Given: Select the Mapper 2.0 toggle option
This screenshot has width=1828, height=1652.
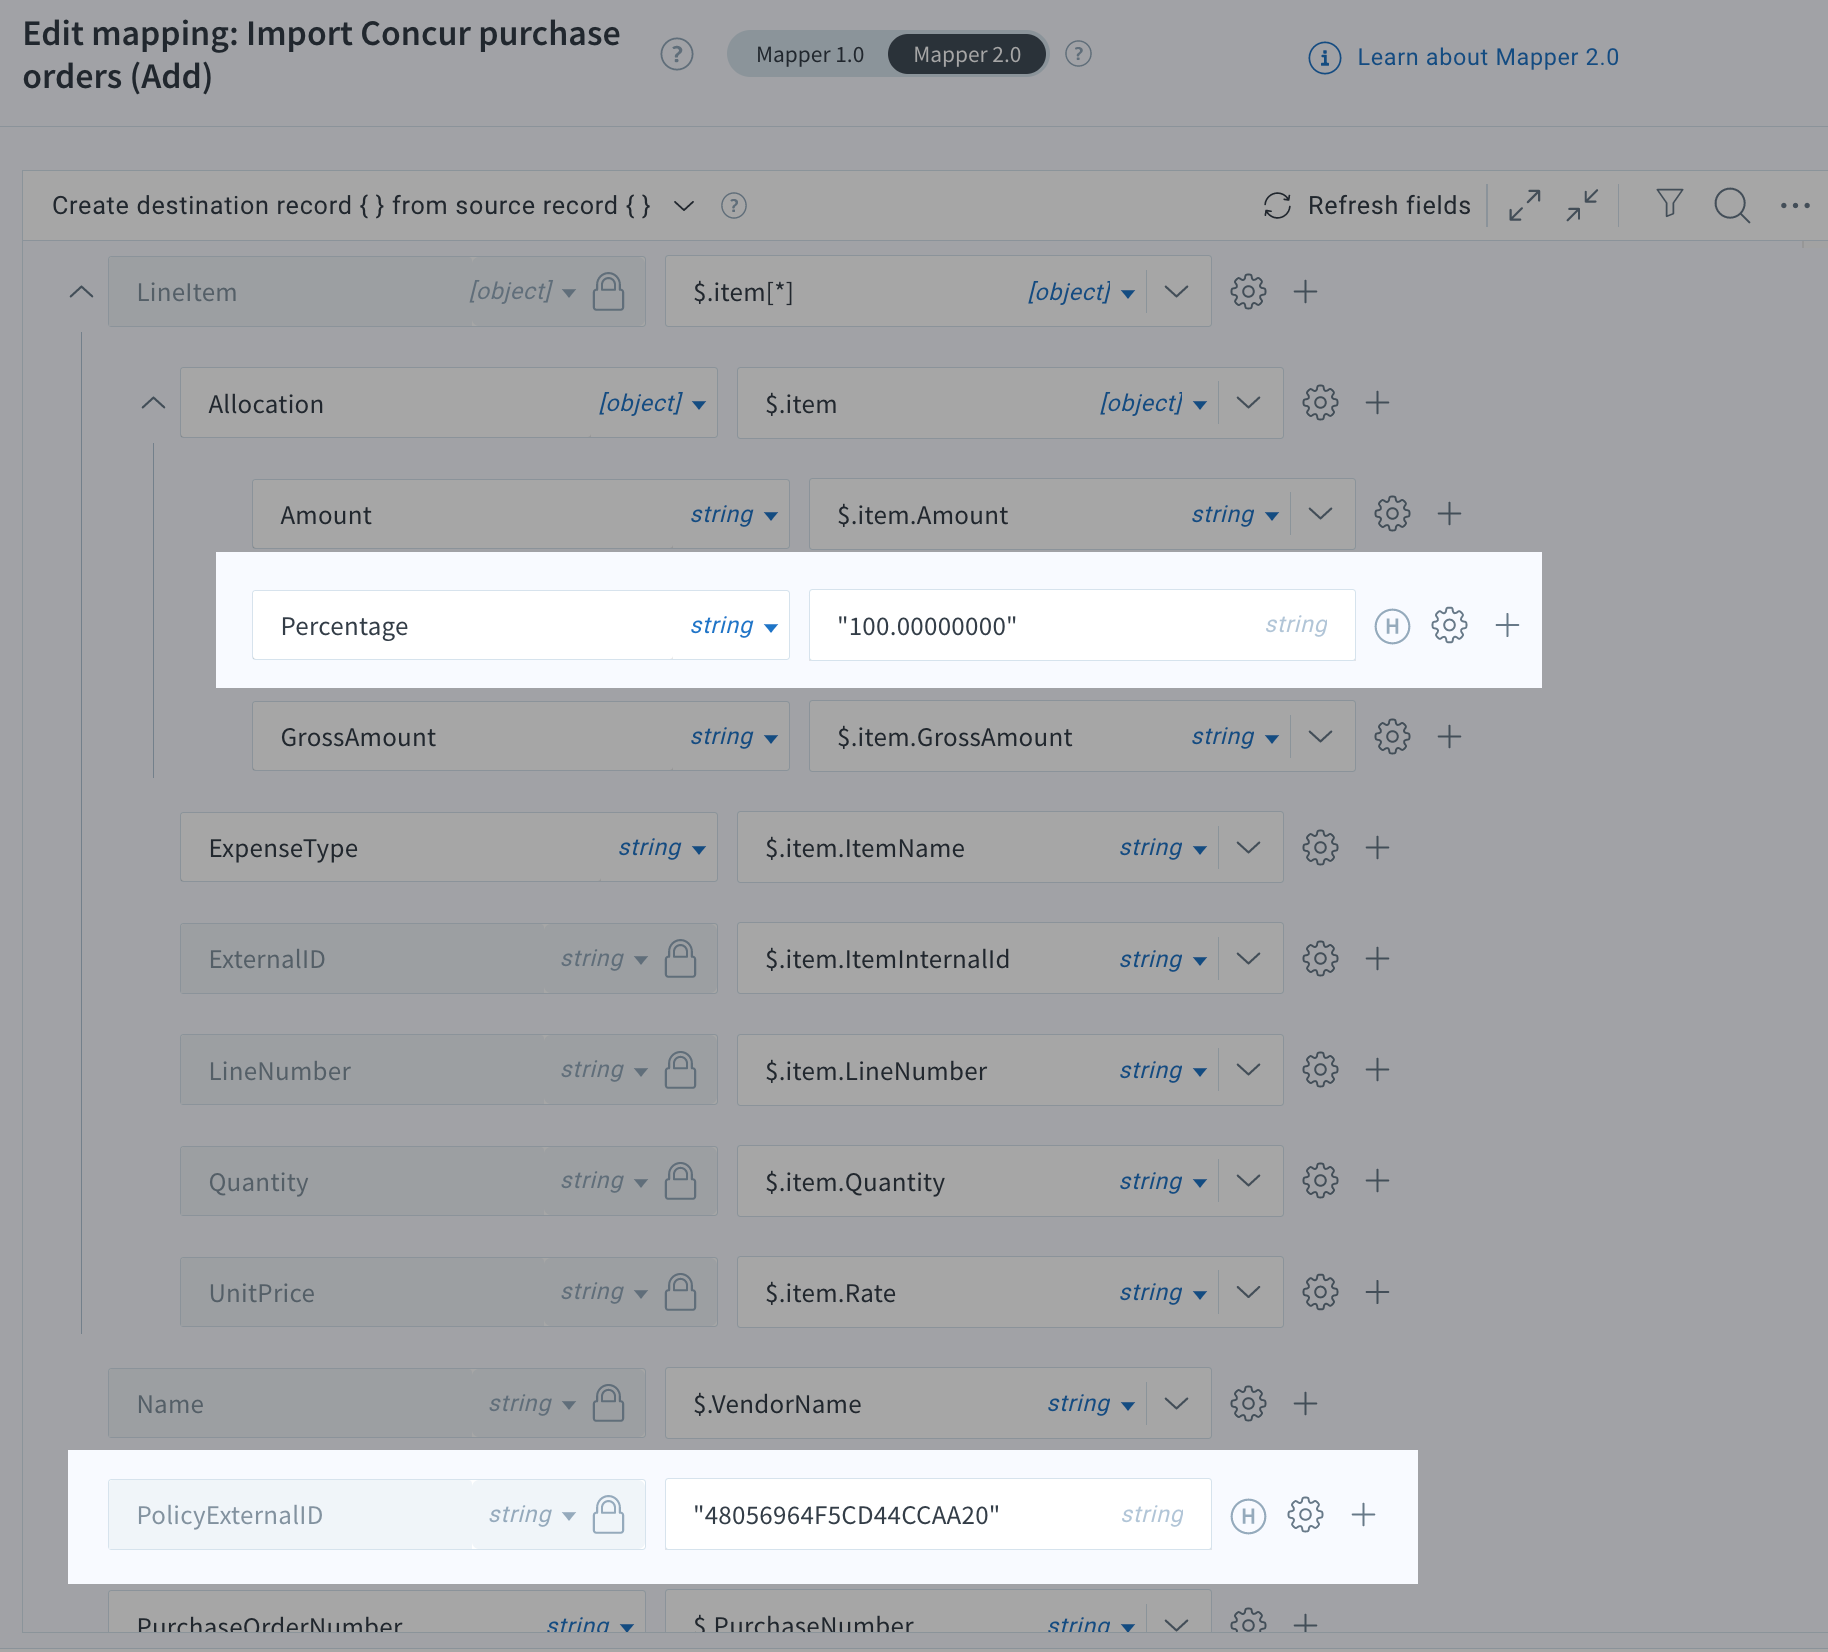Looking at the screenshot, I should tap(966, 54).
